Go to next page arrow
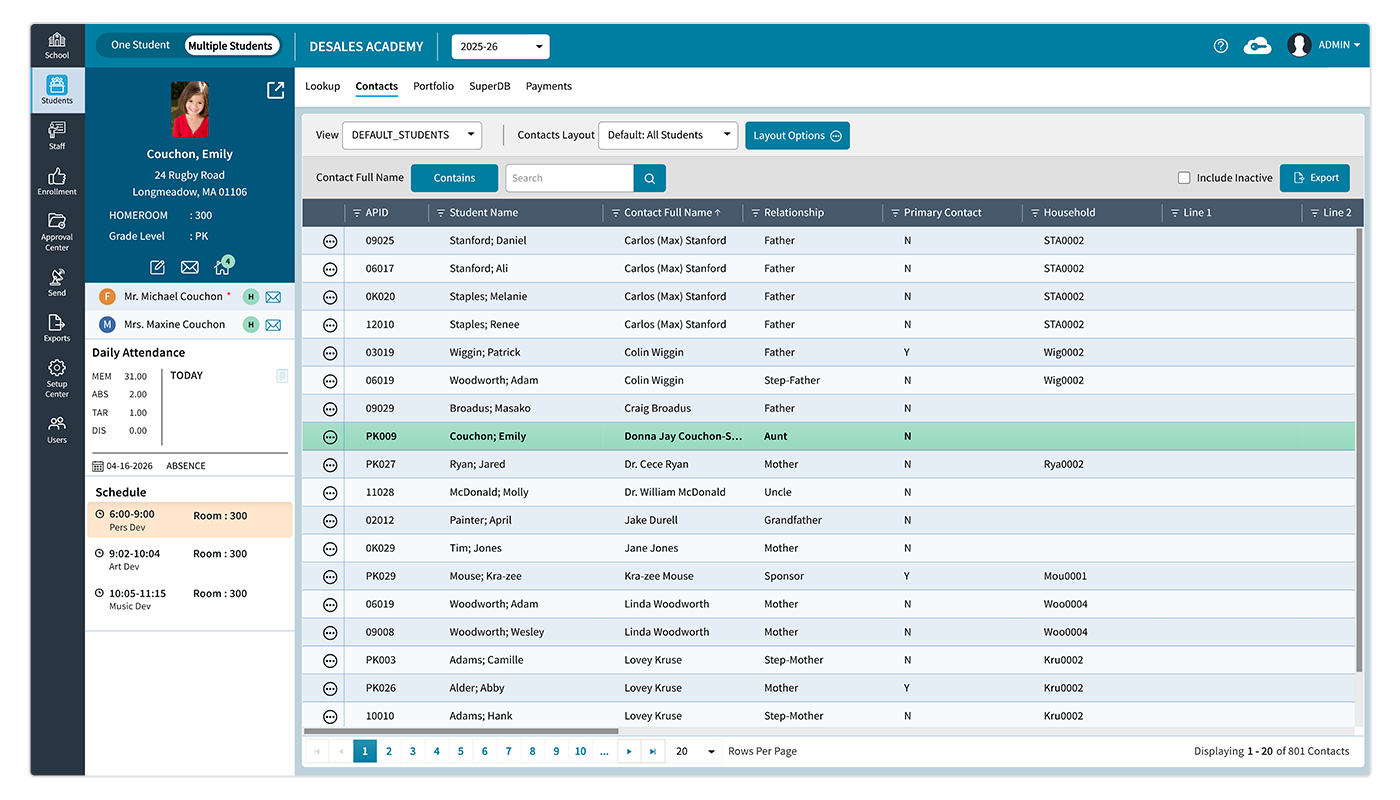 (629, 752)
